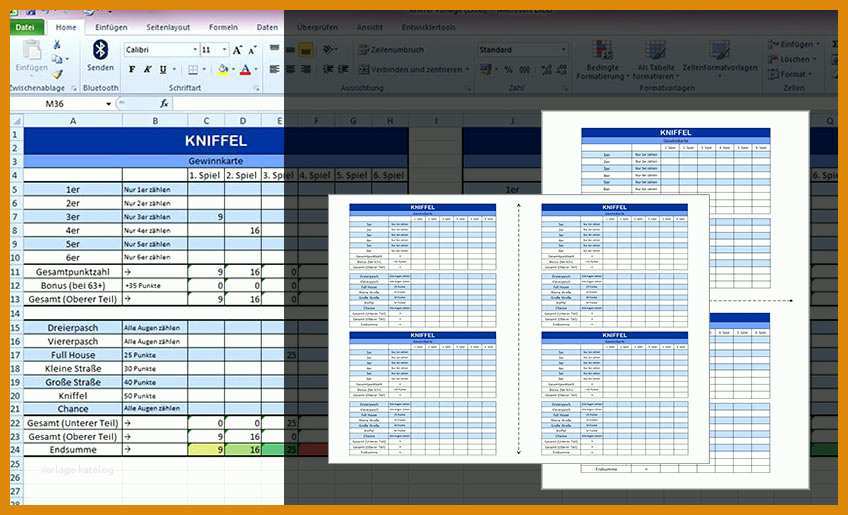Click the text orientation icon

click(328, 50)
